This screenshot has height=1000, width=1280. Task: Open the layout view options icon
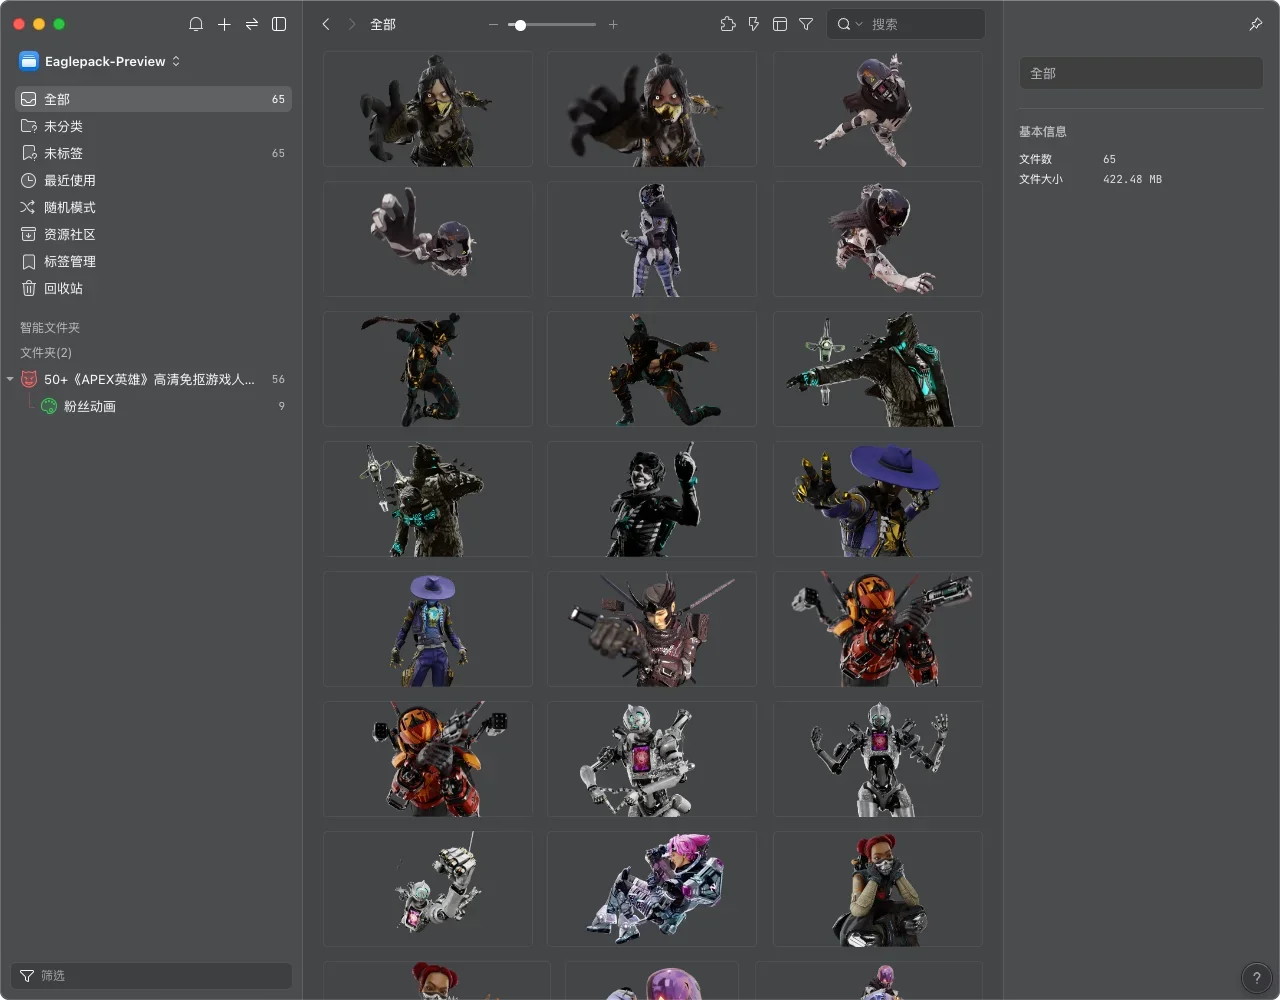coord(780,24)
